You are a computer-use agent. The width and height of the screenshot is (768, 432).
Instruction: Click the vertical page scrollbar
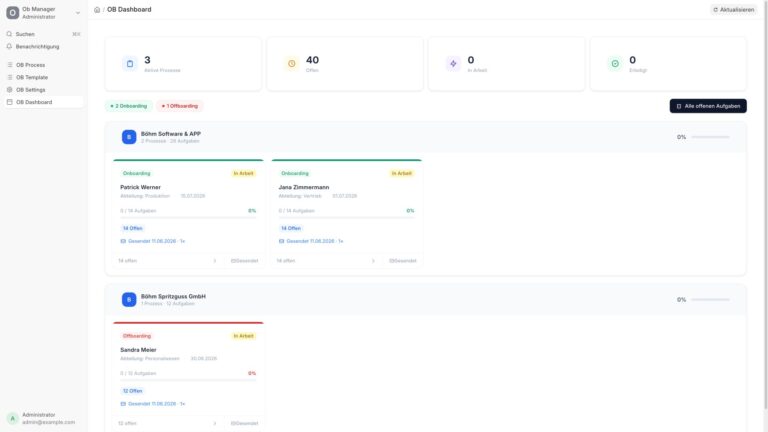[x=766, y=206]
